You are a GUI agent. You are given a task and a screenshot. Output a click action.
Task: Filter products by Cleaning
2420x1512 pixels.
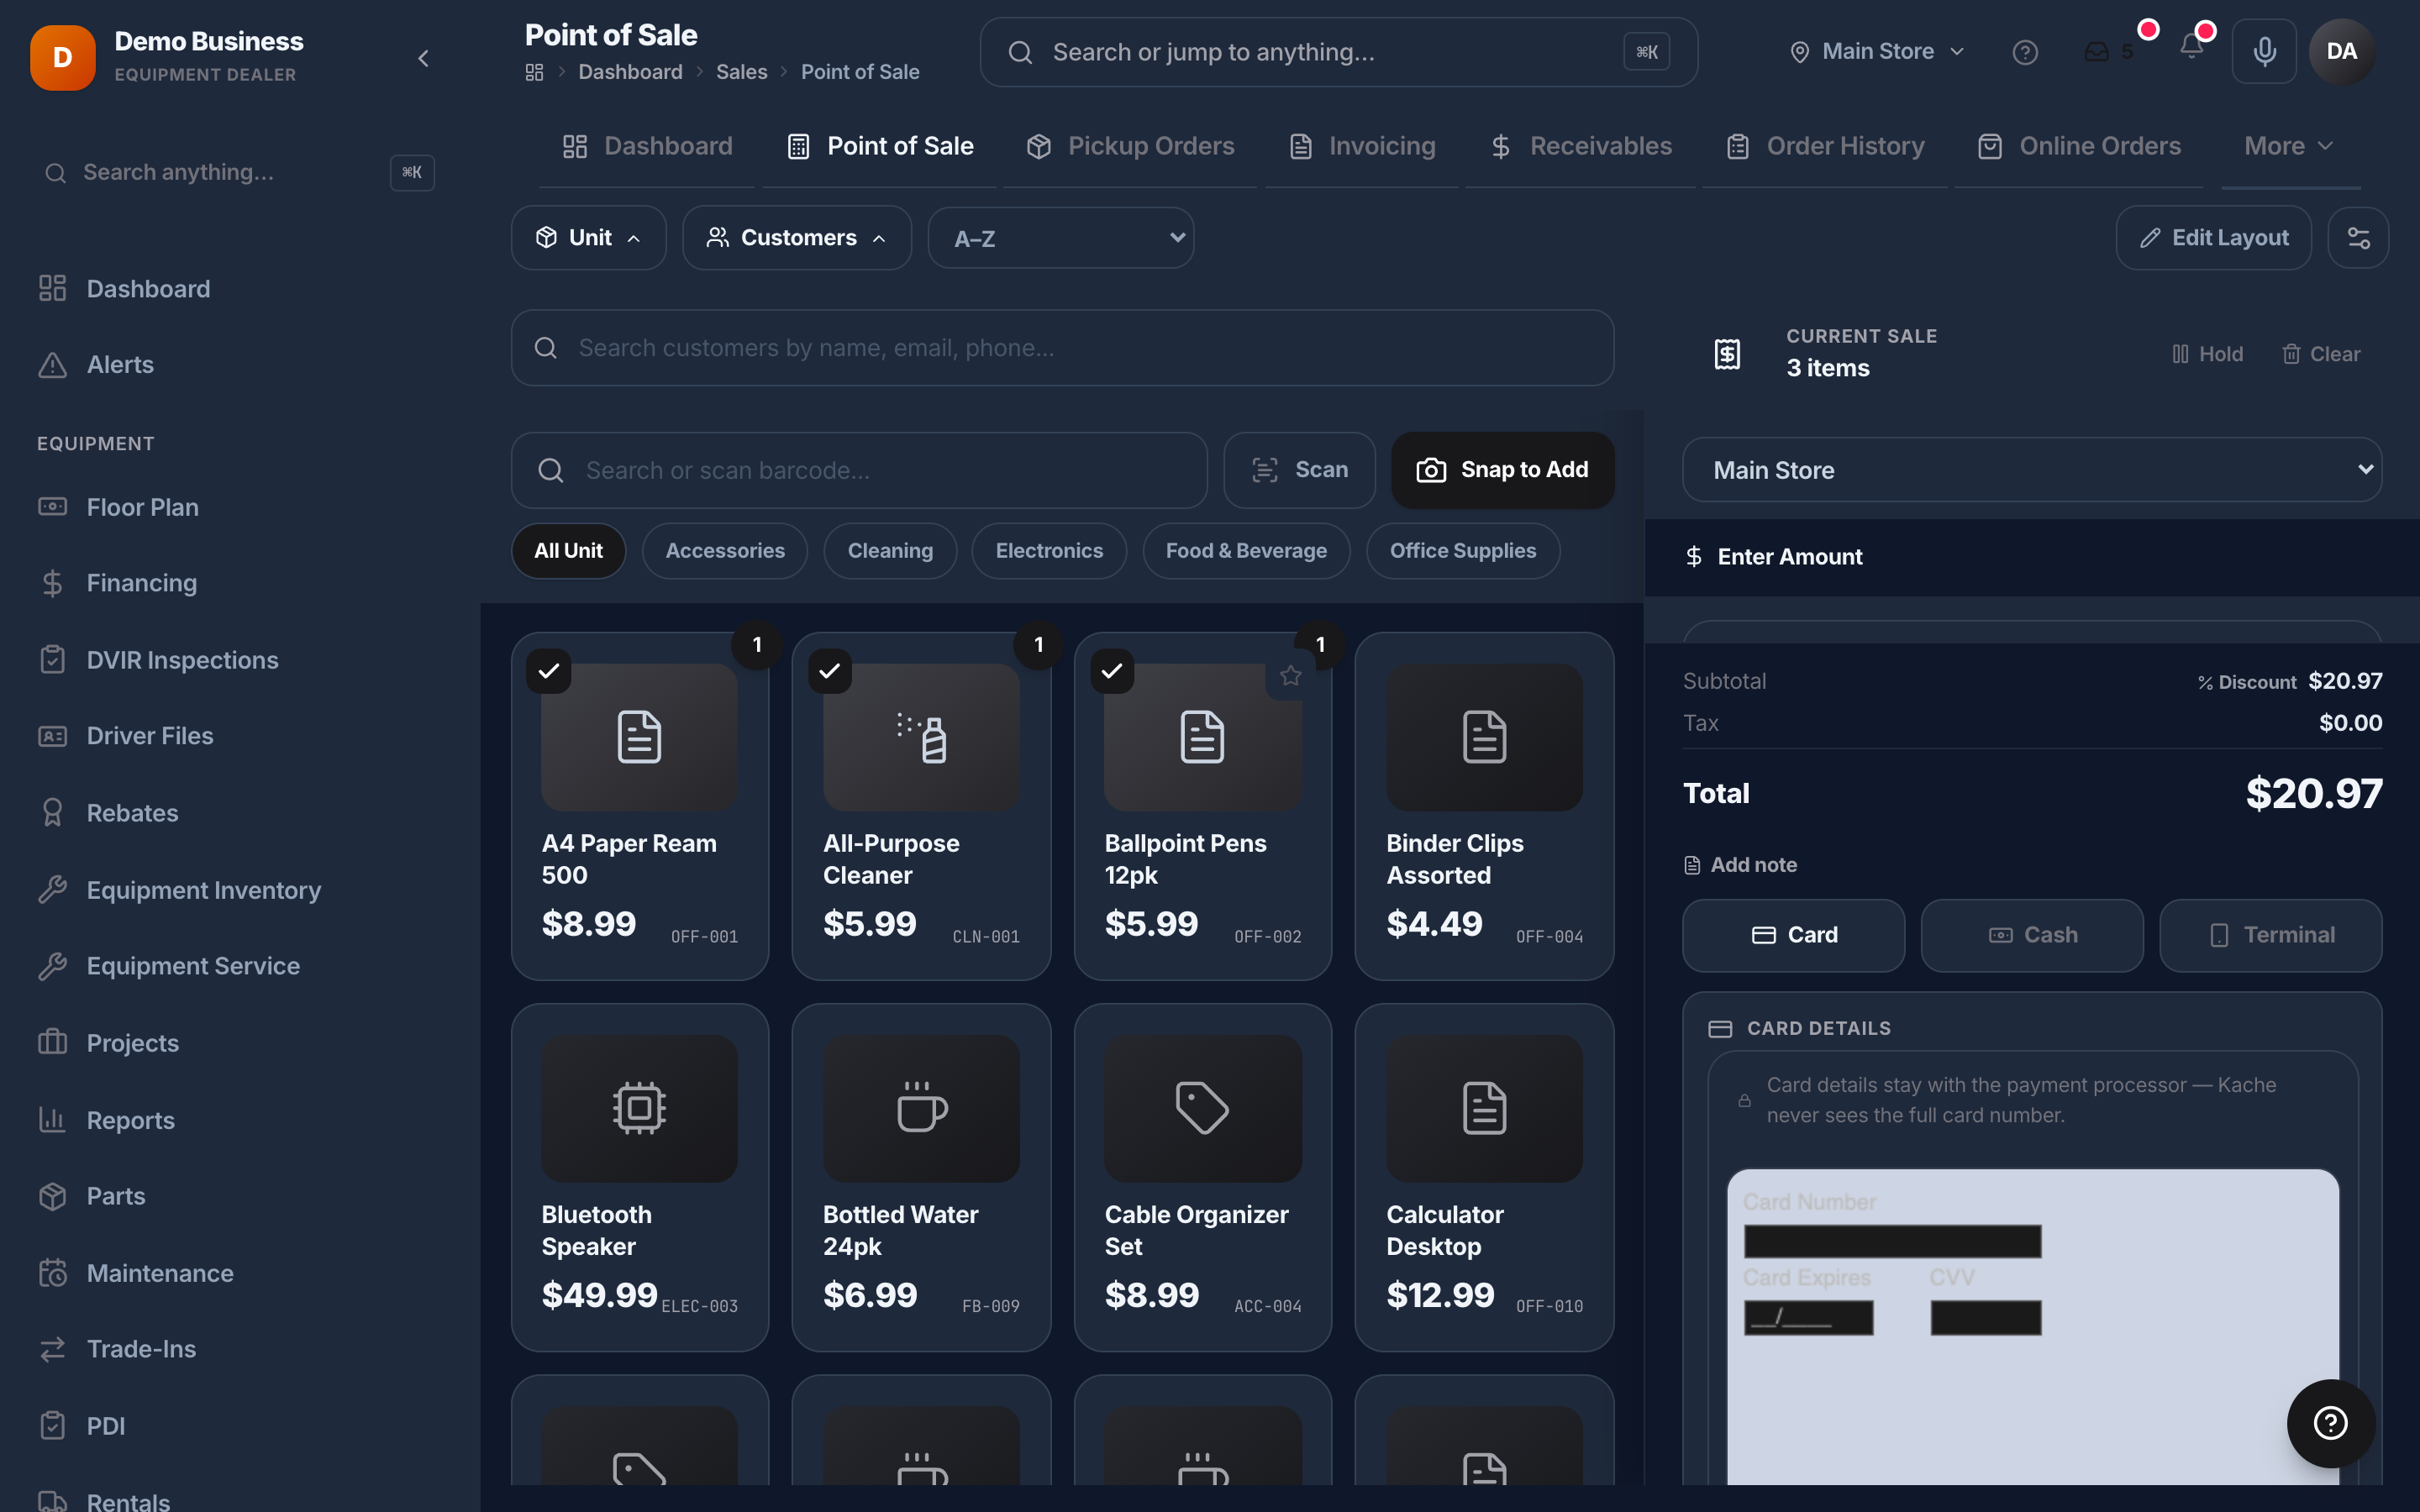pos(890,551)
